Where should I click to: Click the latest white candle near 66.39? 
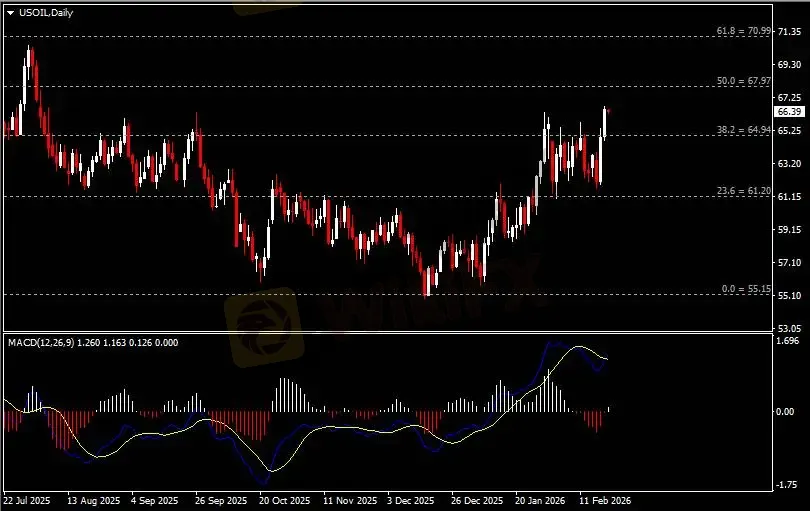click(x=605, y=122)
